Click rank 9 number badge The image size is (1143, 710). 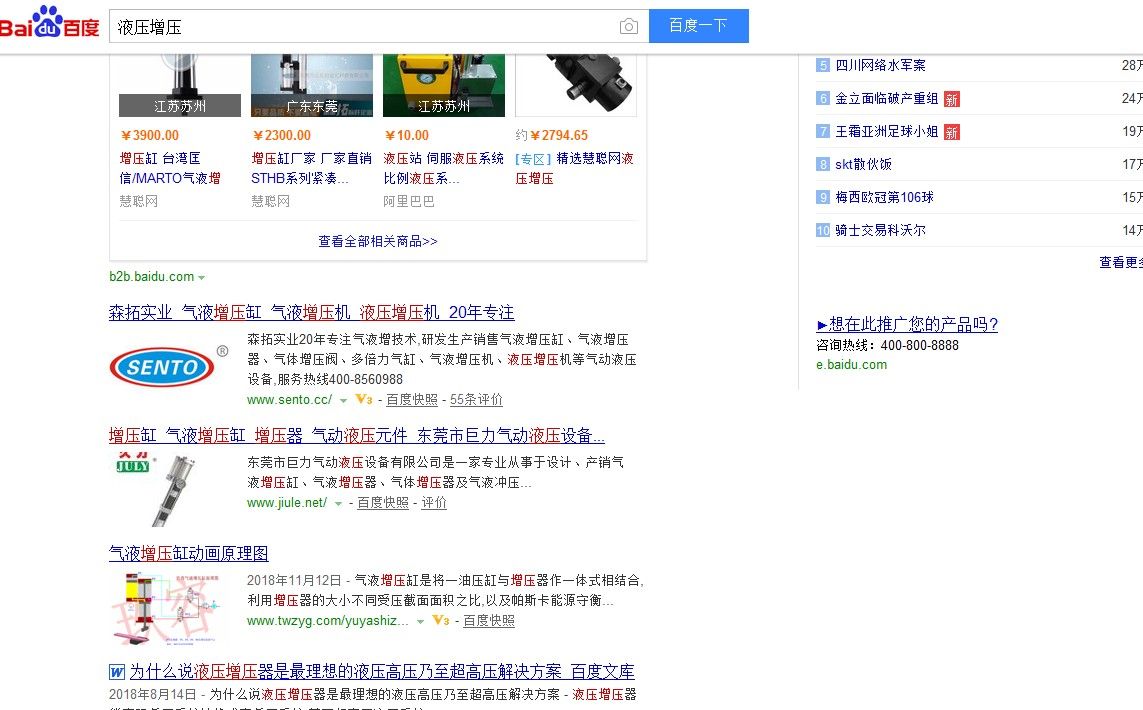[823, 197]
